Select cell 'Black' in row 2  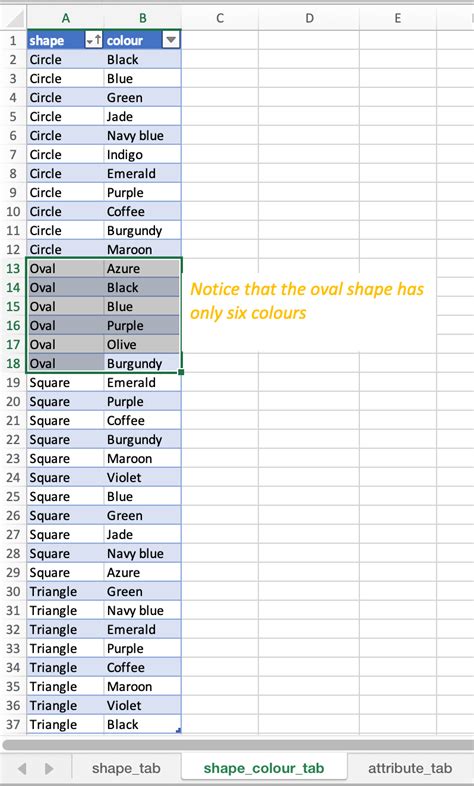coord(143,60)
